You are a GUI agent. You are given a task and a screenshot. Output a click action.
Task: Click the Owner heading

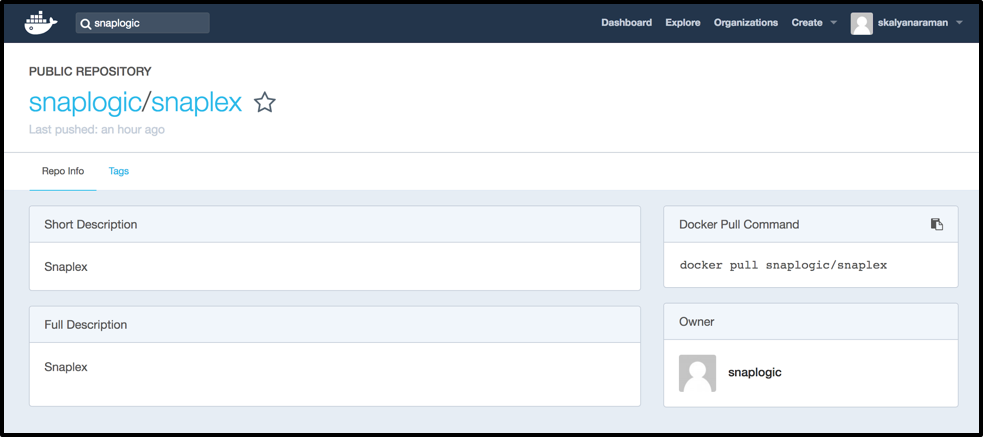[697, 322]
